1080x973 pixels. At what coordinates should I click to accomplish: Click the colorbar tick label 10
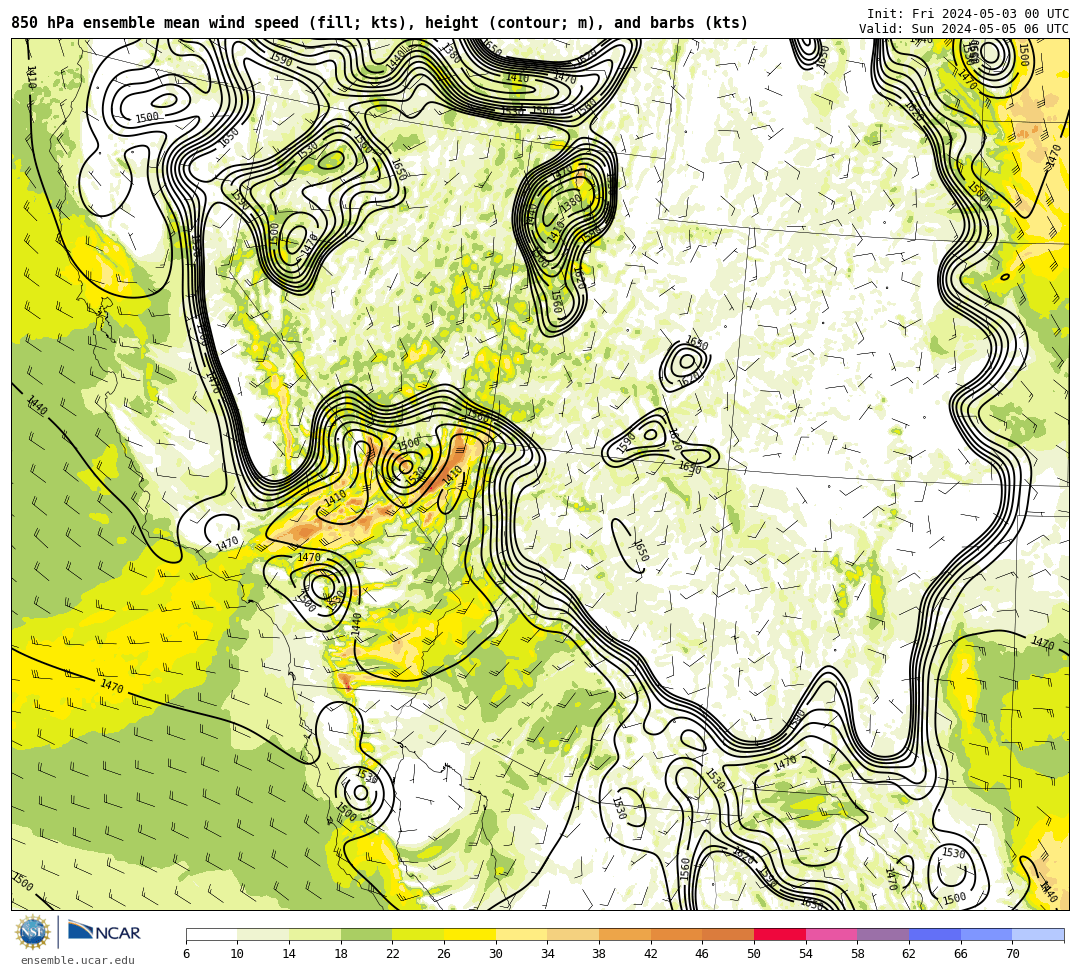tap(238, 954)
